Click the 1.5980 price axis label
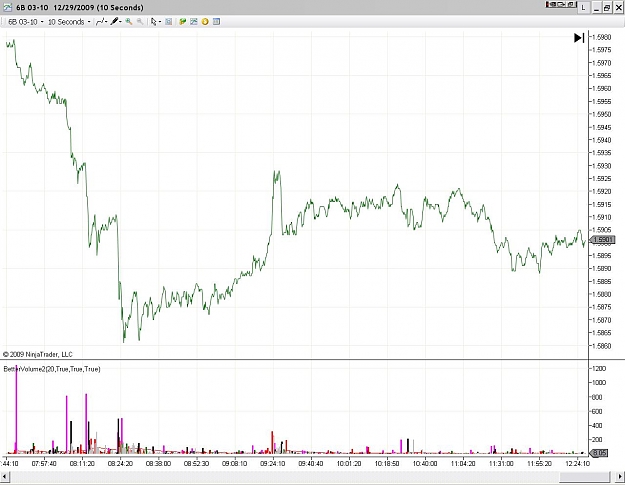The height and width of the screenshot is (485, 625). 601,37
